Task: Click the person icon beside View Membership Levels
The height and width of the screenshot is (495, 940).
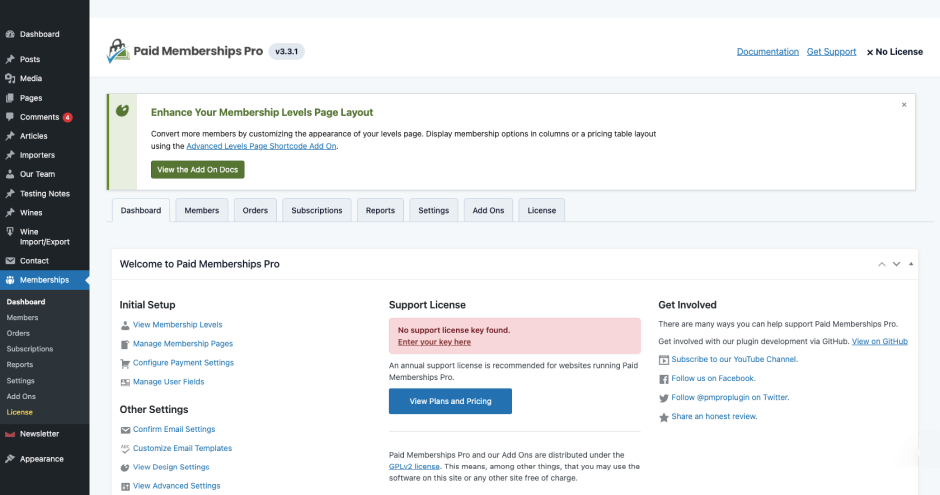Action: 125,325
